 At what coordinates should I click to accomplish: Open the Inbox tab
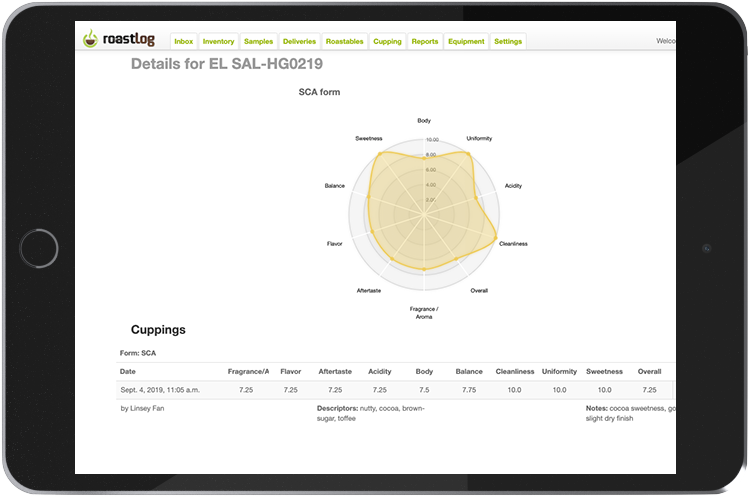click(x=183, y=42)
